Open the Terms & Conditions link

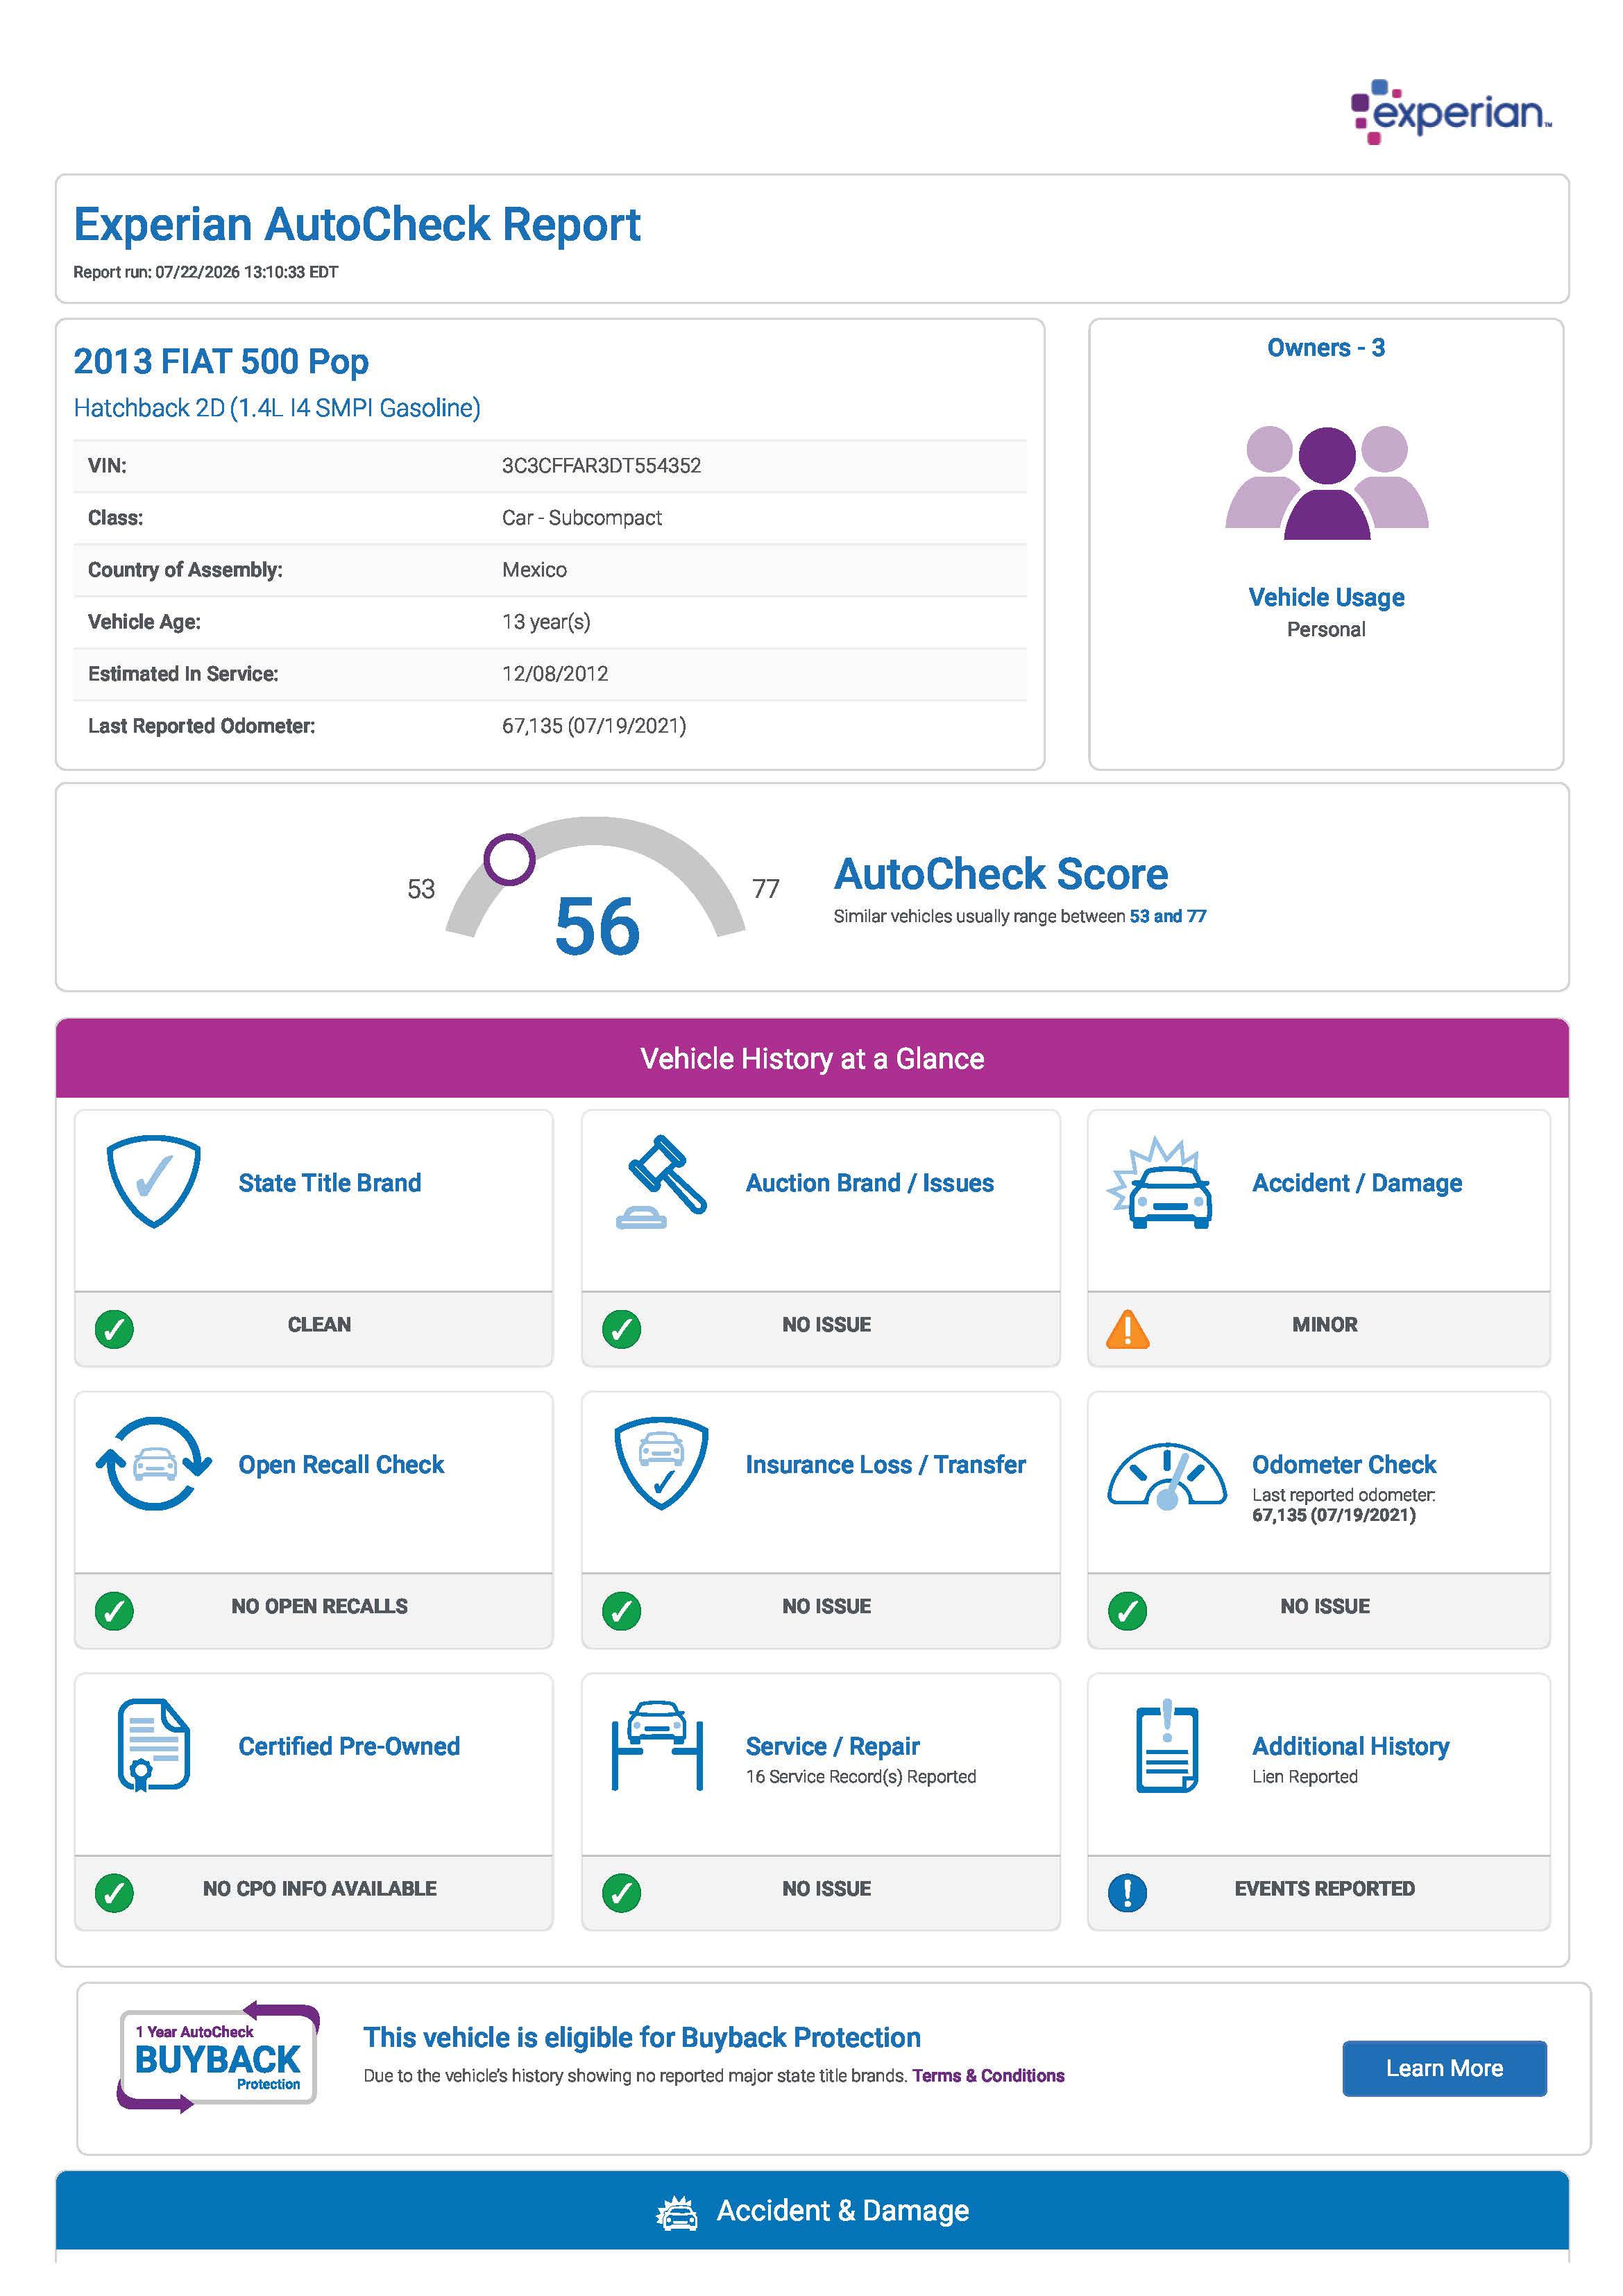988,2075
